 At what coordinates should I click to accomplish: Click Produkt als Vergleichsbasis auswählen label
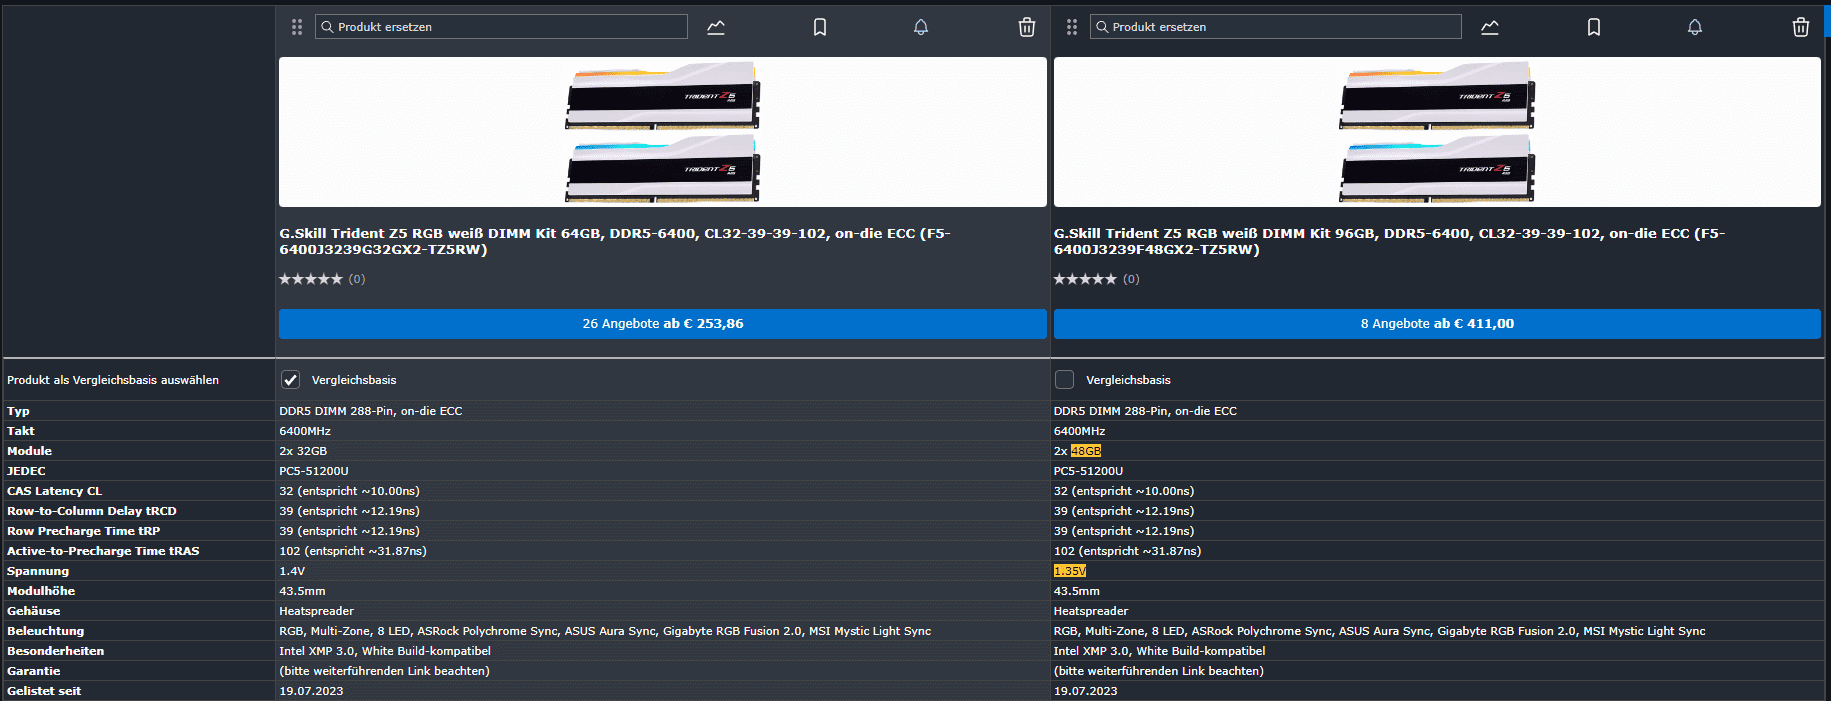tap(113, 380)
